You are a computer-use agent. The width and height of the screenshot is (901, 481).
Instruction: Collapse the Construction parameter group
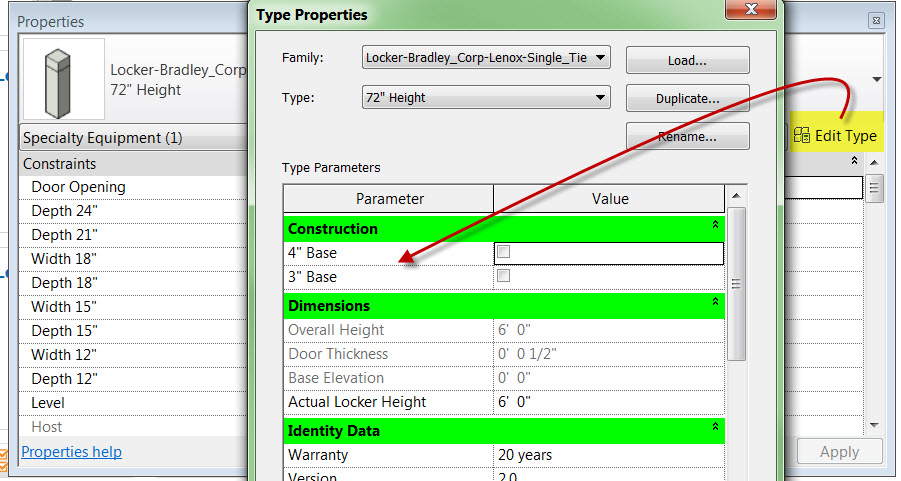(x=715, y=225)
